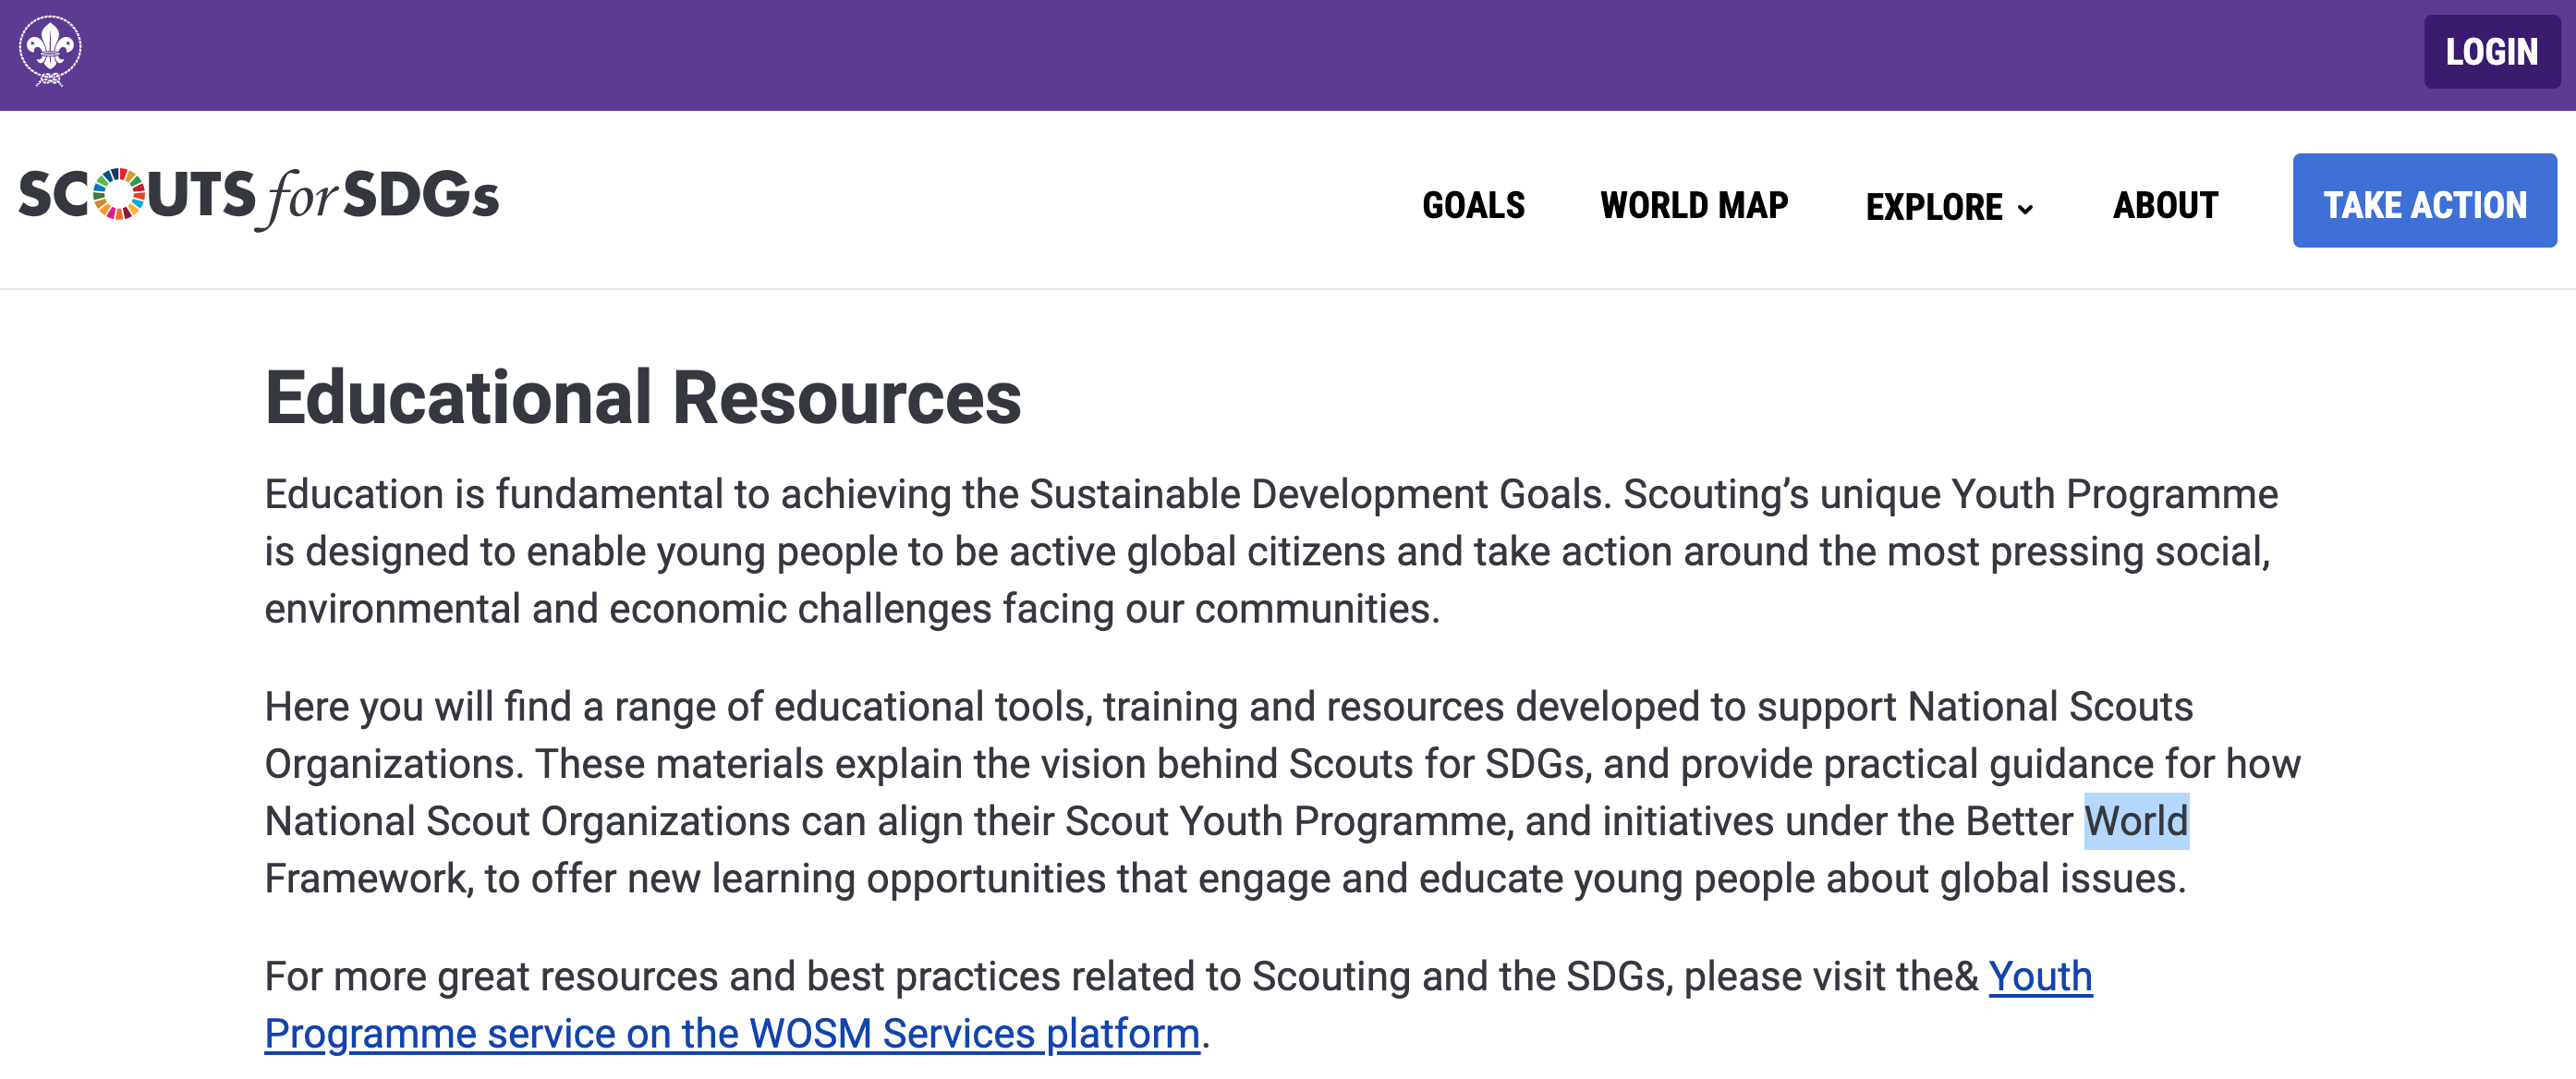Click inside the page body content area

(1280, 700)
